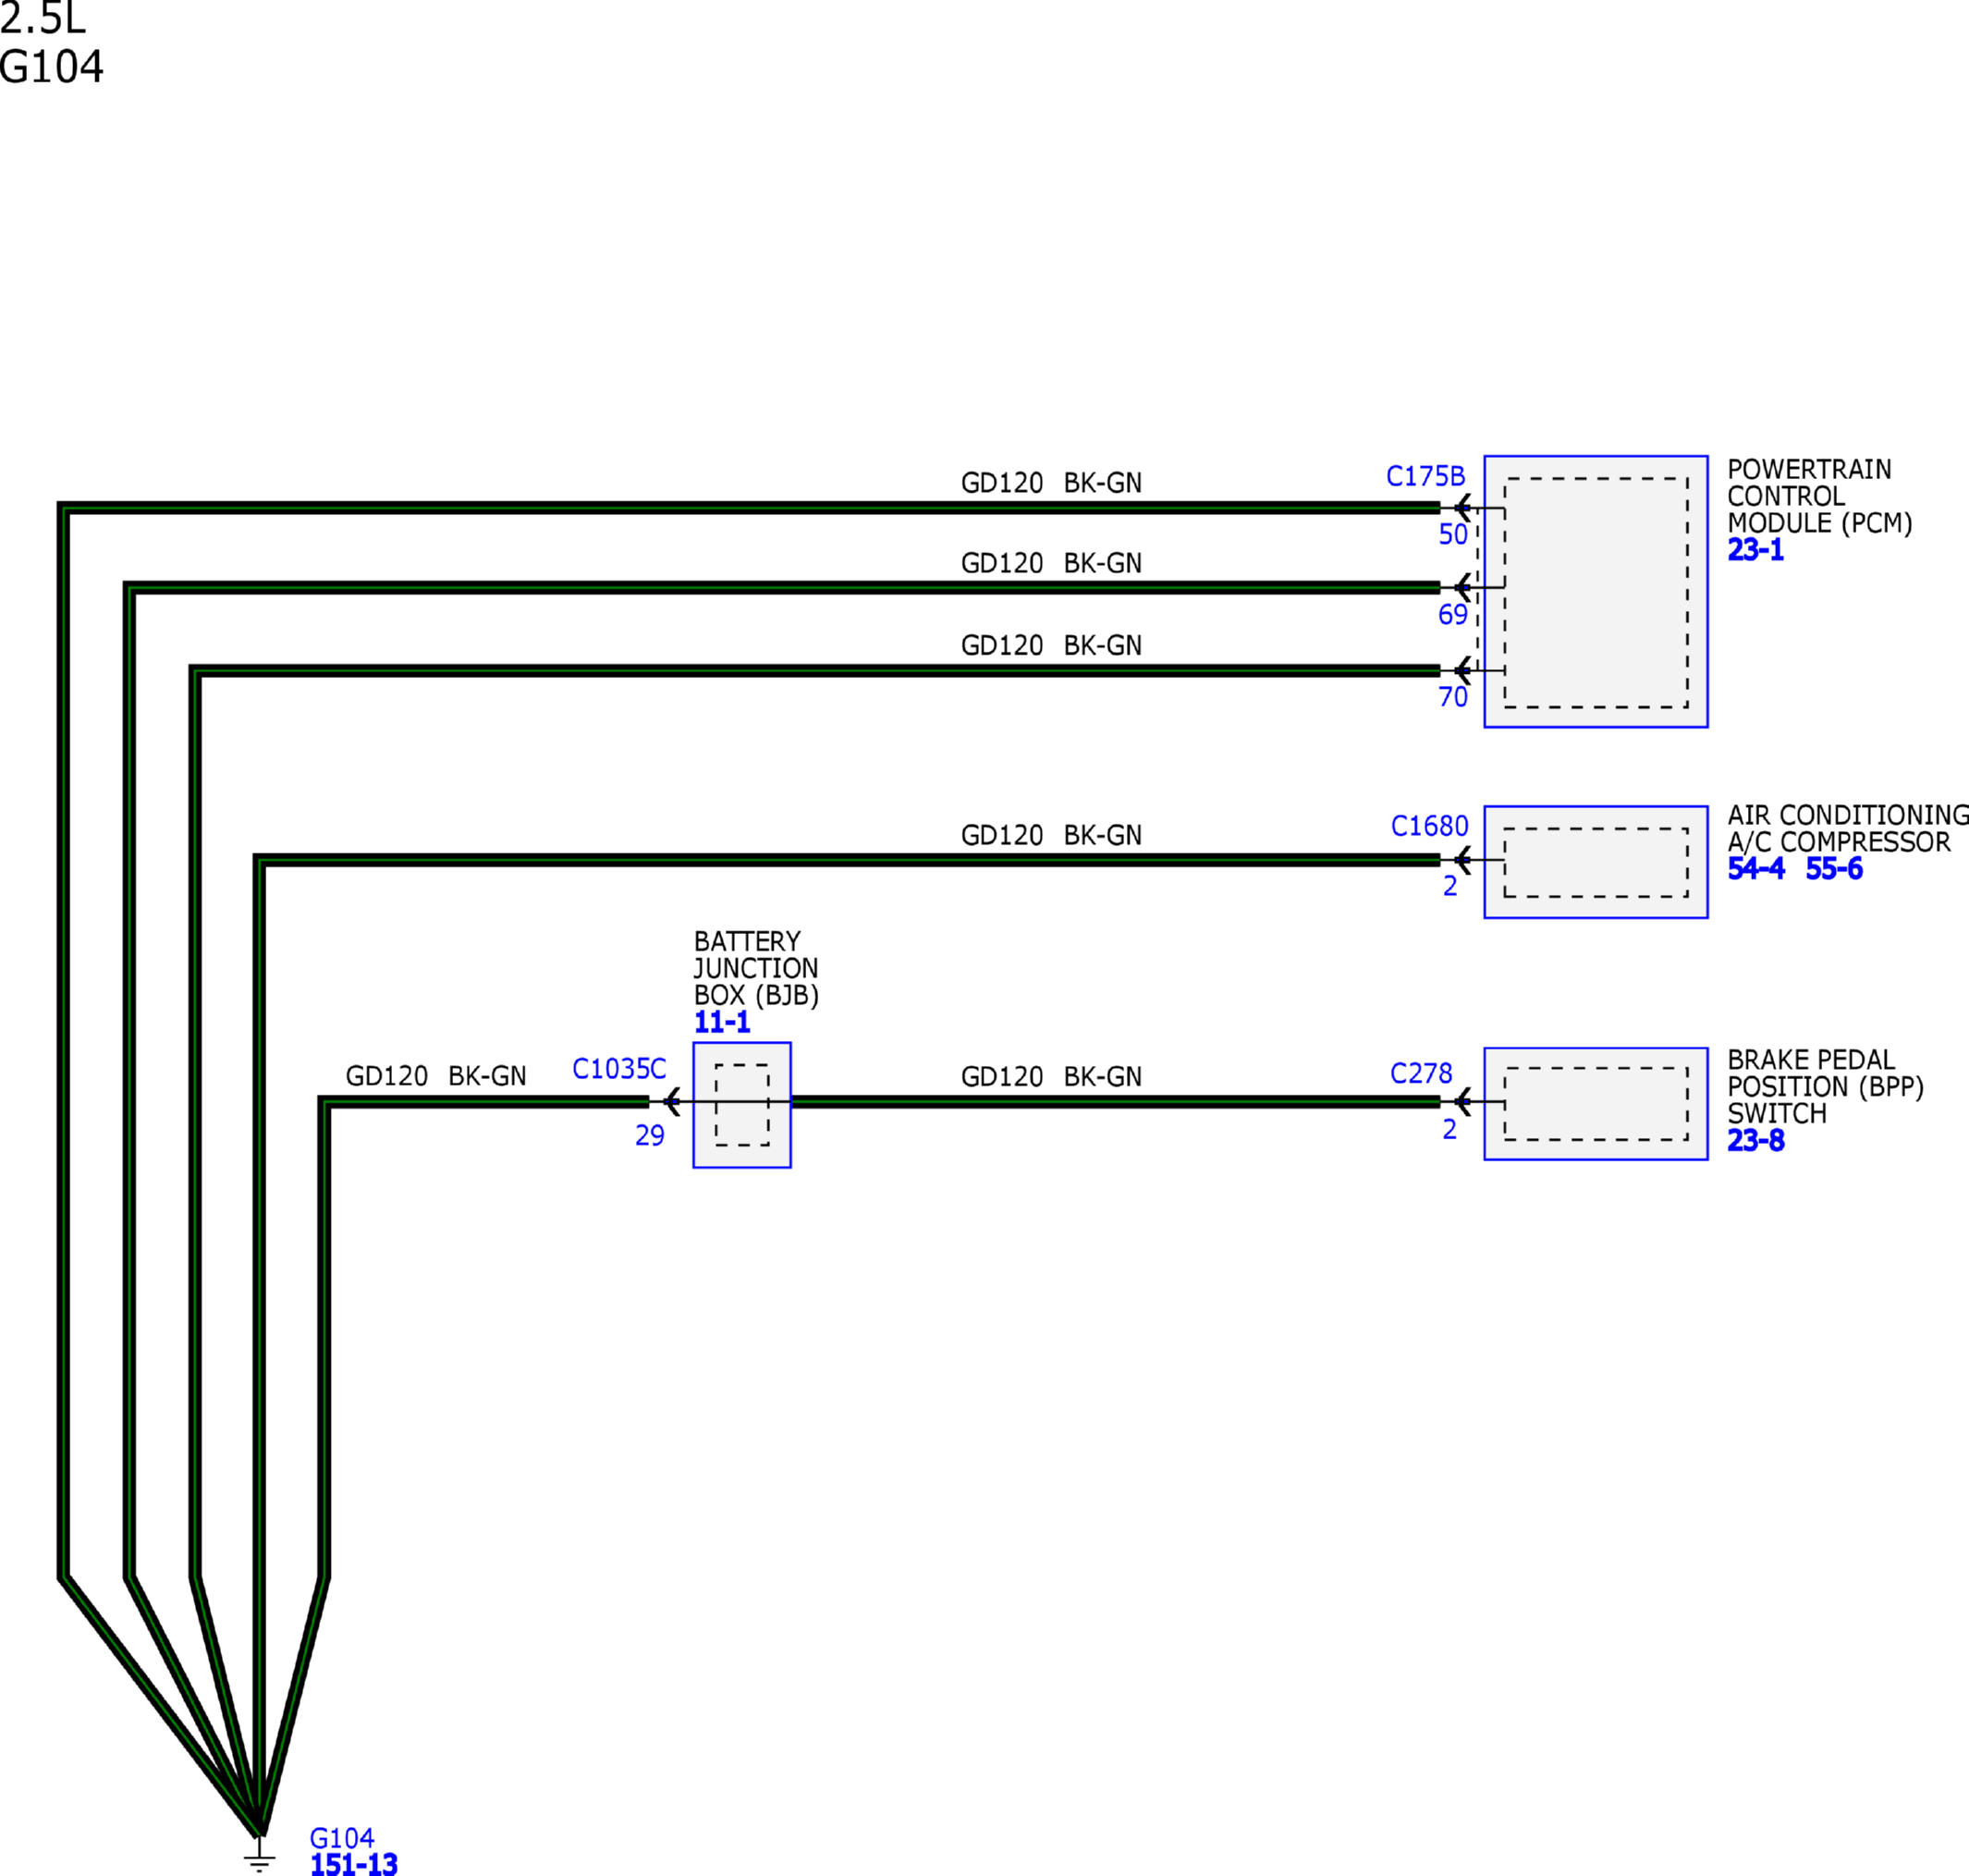This screenshot has height=1876, width=1969.
Task: Click pin 69 on the PCM connector
Action: 1452,614
